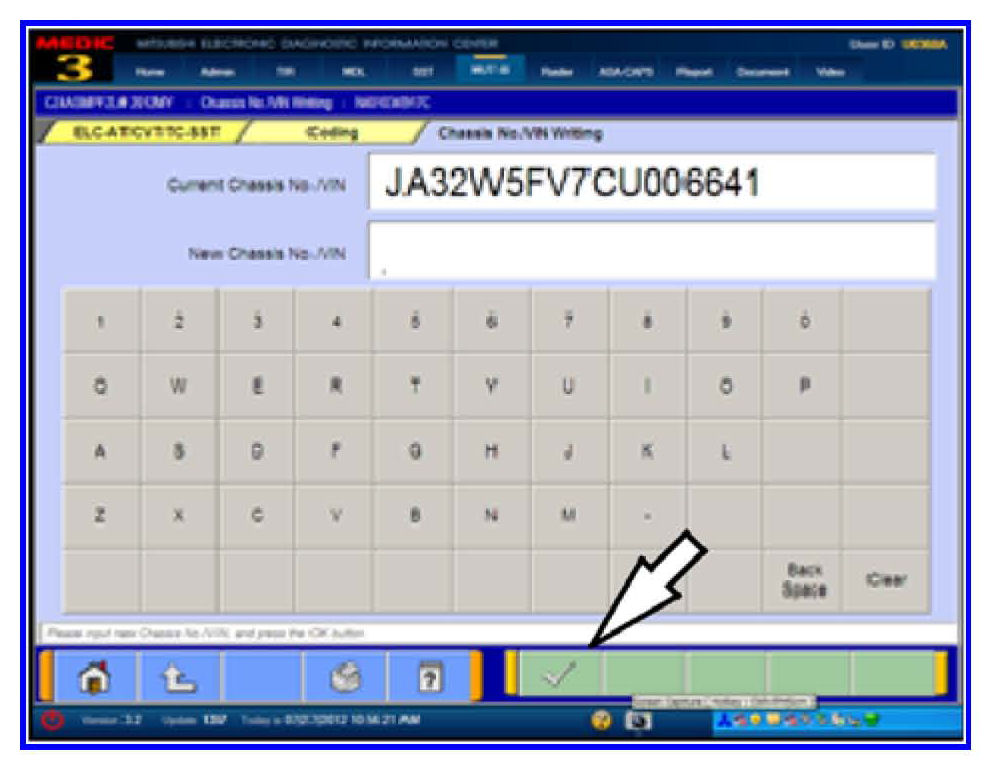The image size is (988, 761).
Task: Click the back/up arrow icon
Action: coord(178,676)
